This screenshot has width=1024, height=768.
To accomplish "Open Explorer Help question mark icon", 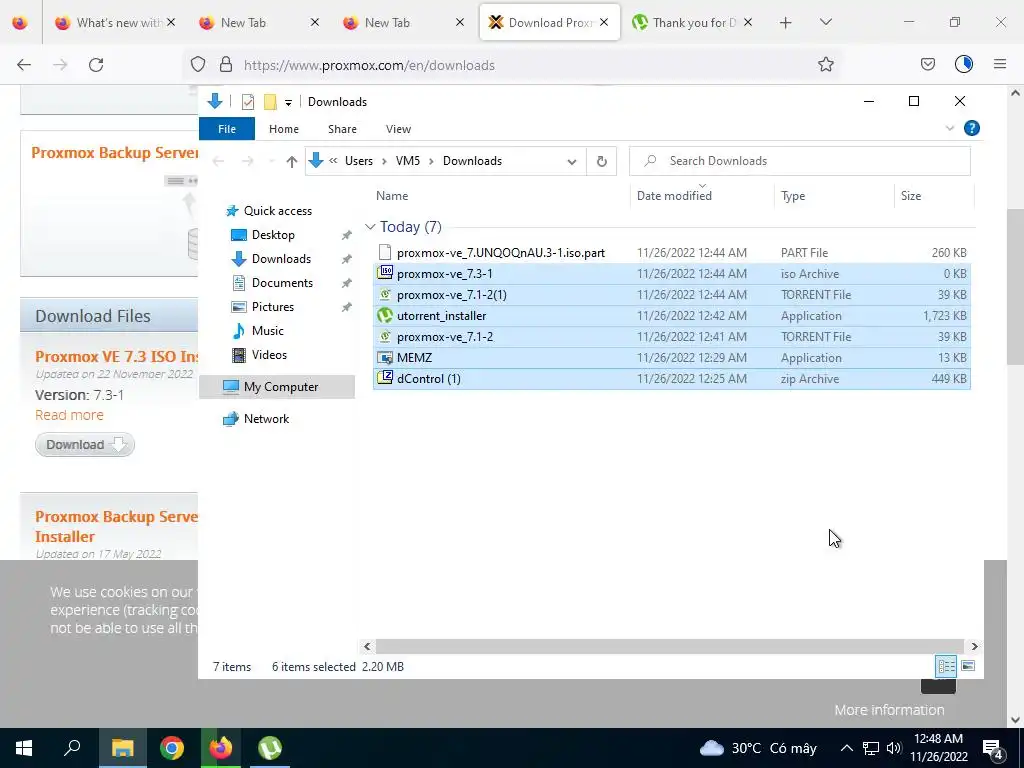I will pyautogui.click(x=972, y=128).
